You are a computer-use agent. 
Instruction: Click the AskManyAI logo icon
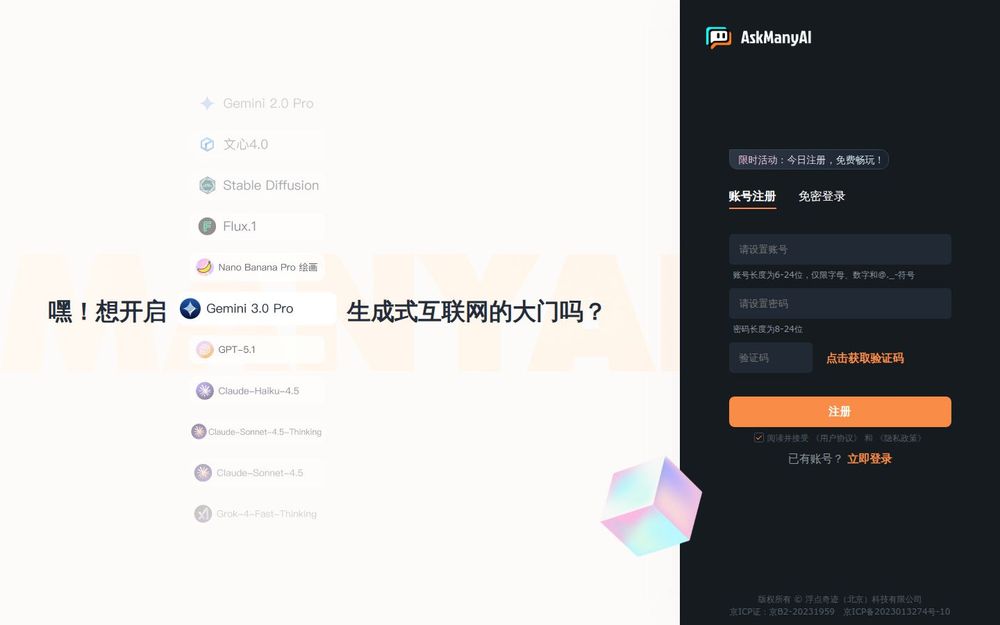point(718,38)
